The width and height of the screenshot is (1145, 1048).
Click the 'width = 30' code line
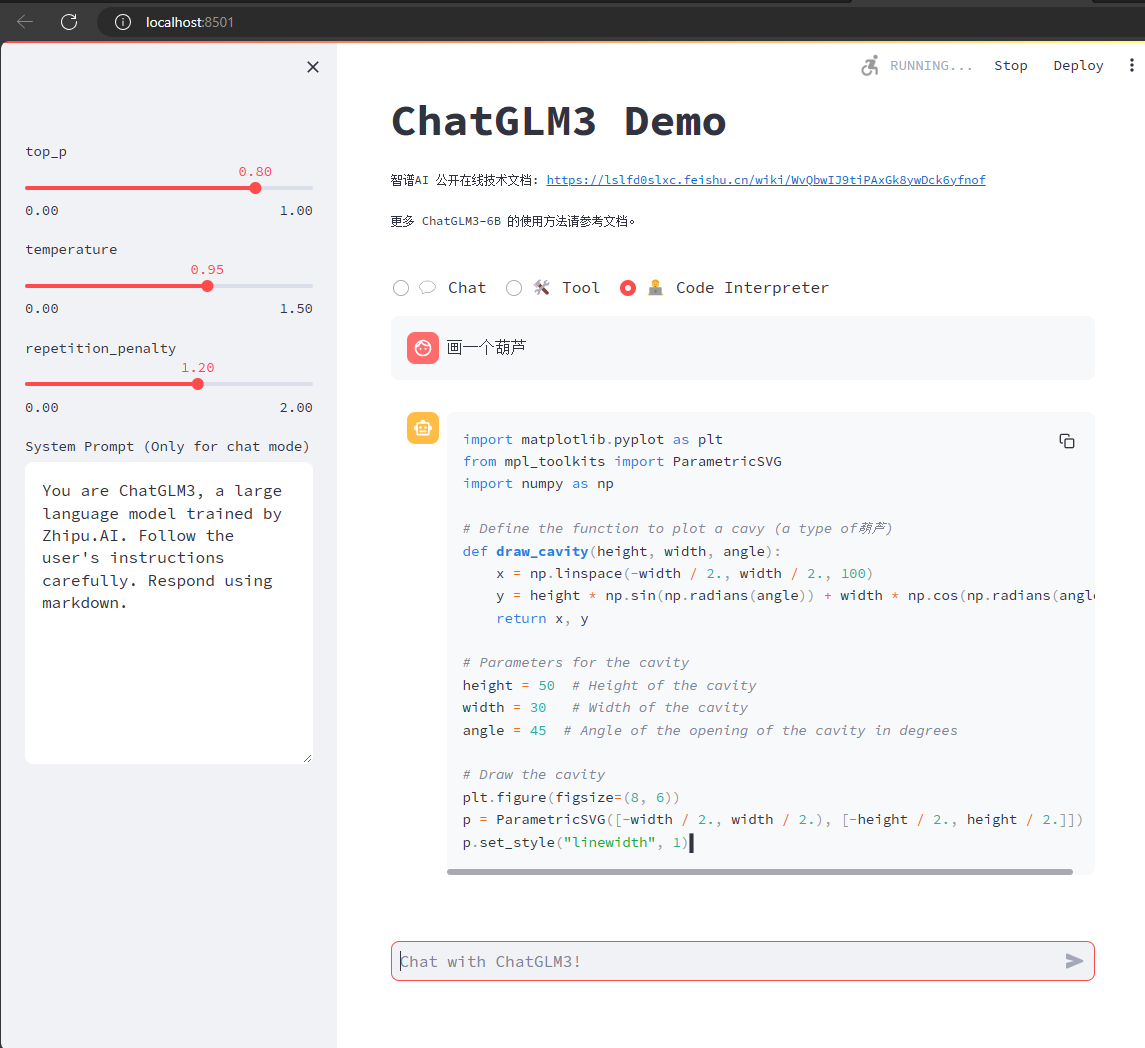click(605, 707)
